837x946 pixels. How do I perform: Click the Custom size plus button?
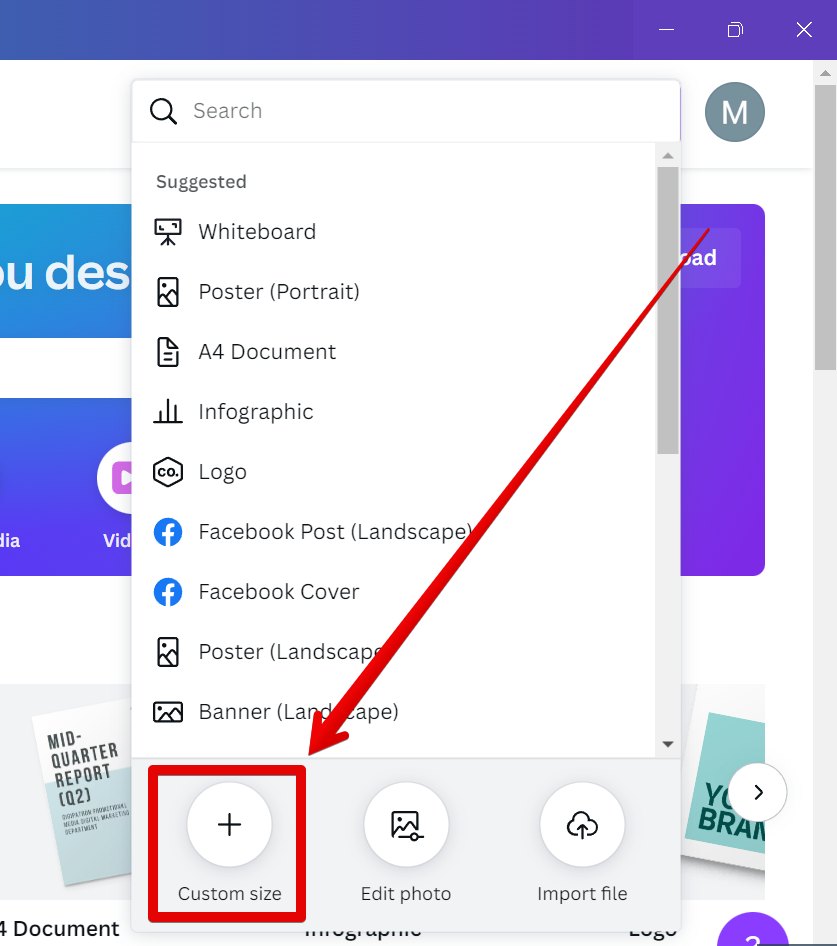point(229,825)
